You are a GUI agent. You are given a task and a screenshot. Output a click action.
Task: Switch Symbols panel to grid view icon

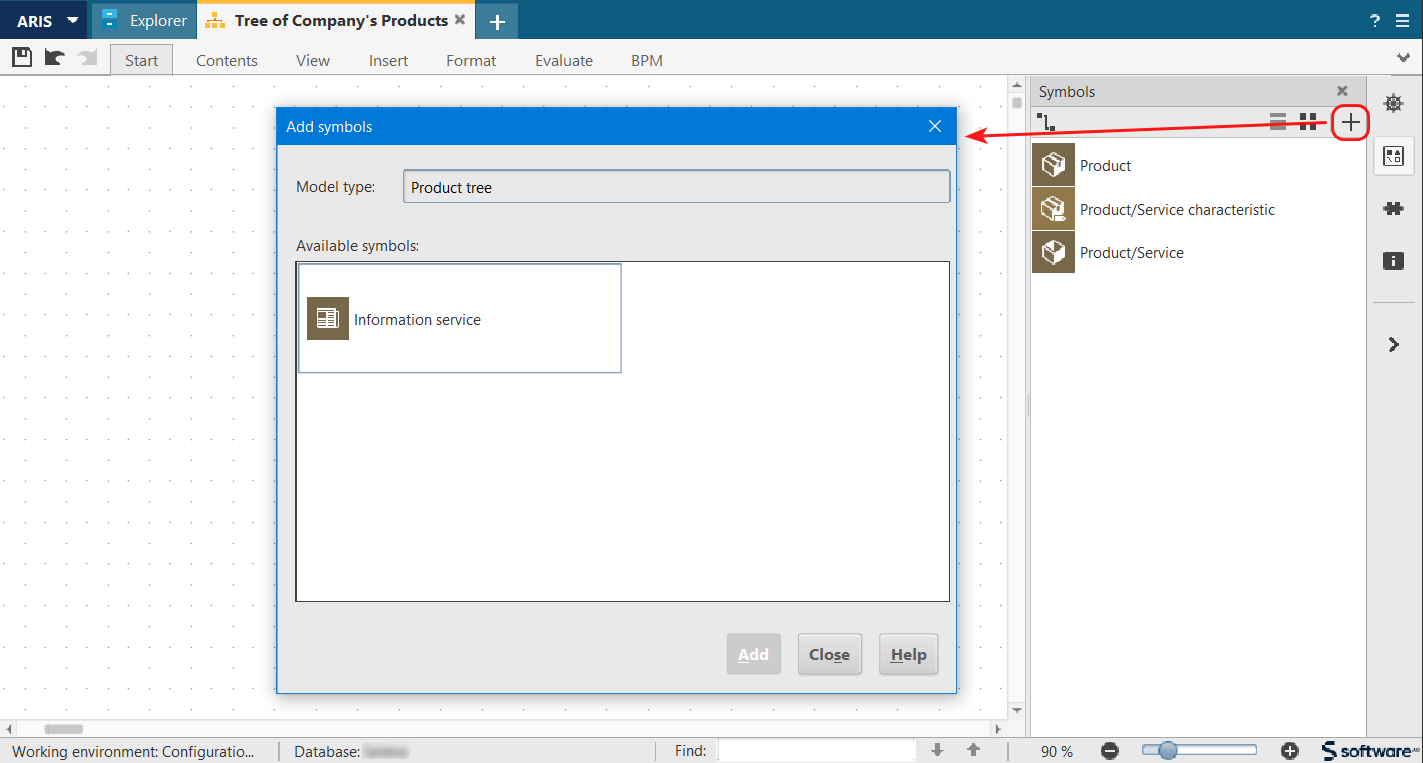pyautogui.click(x=1307, y=122)
